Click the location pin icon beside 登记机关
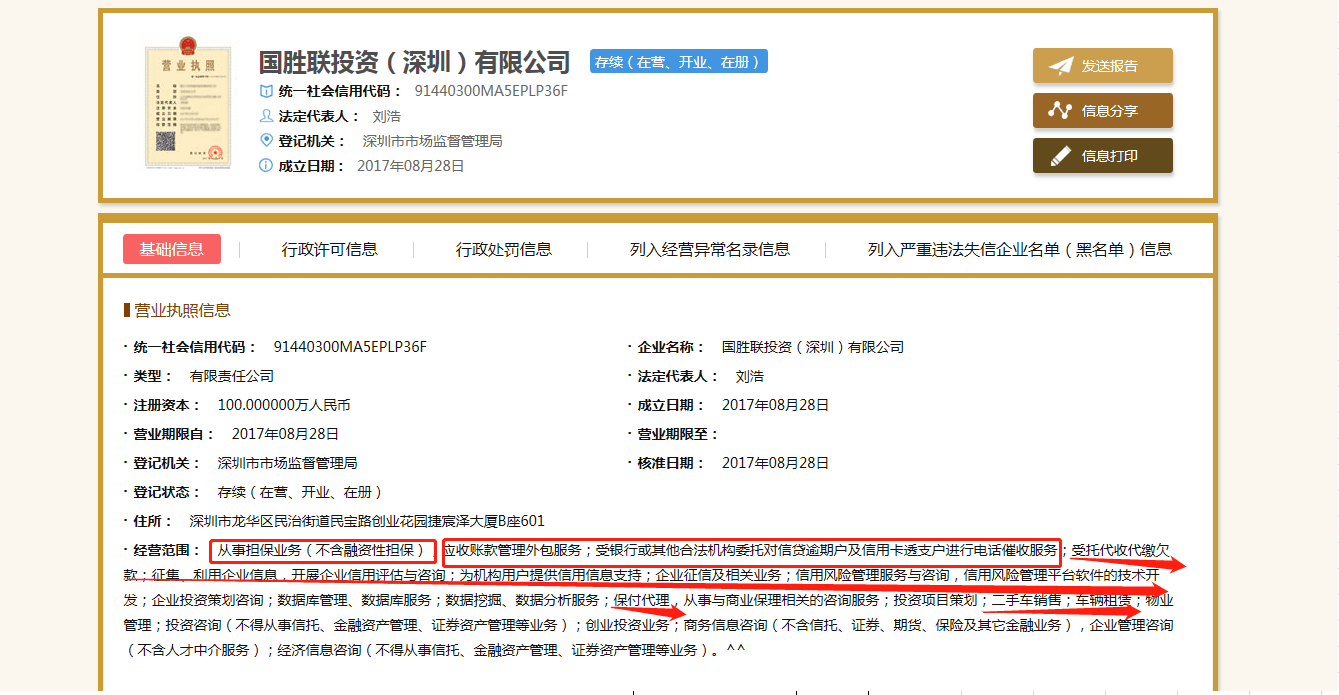The image size is (1339, 695). (266, 140)
